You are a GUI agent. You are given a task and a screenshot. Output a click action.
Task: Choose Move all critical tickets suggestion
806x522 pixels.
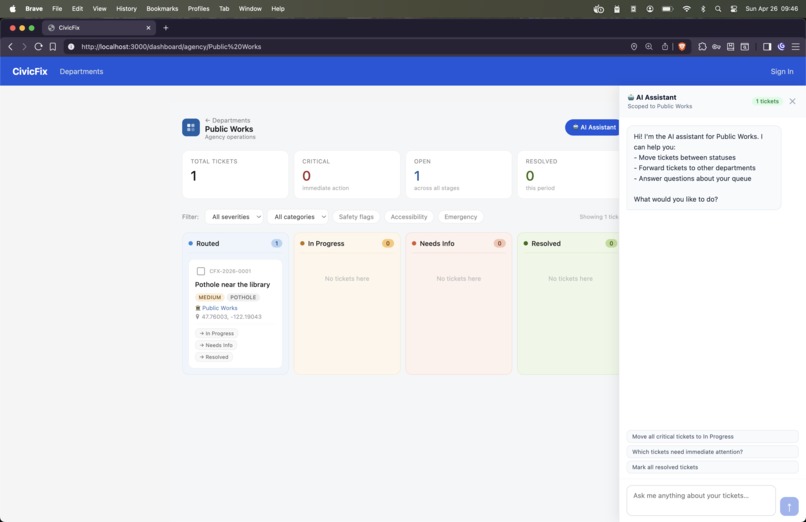712,436
